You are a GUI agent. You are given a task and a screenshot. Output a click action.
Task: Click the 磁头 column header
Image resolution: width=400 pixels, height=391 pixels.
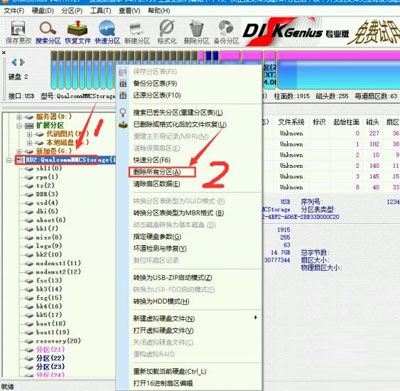[372, 122]
